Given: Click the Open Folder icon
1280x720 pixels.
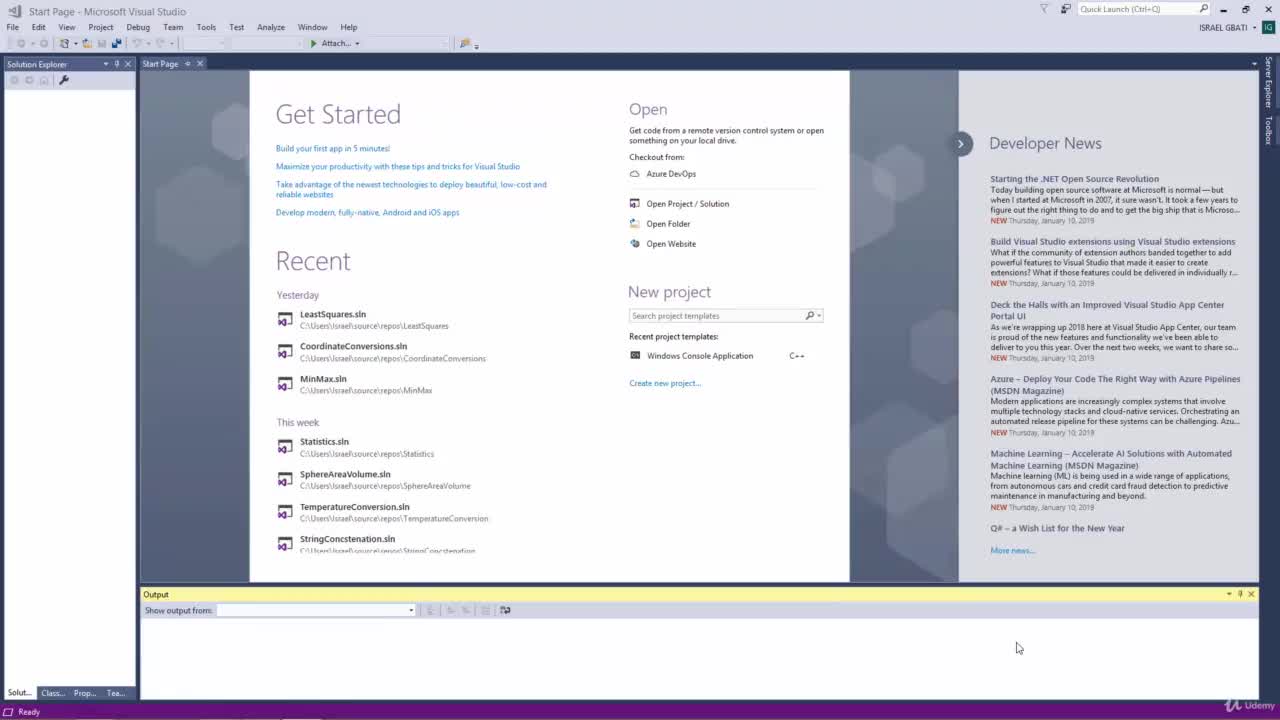Looking at the screenshot, I should [x=634, y=224].
